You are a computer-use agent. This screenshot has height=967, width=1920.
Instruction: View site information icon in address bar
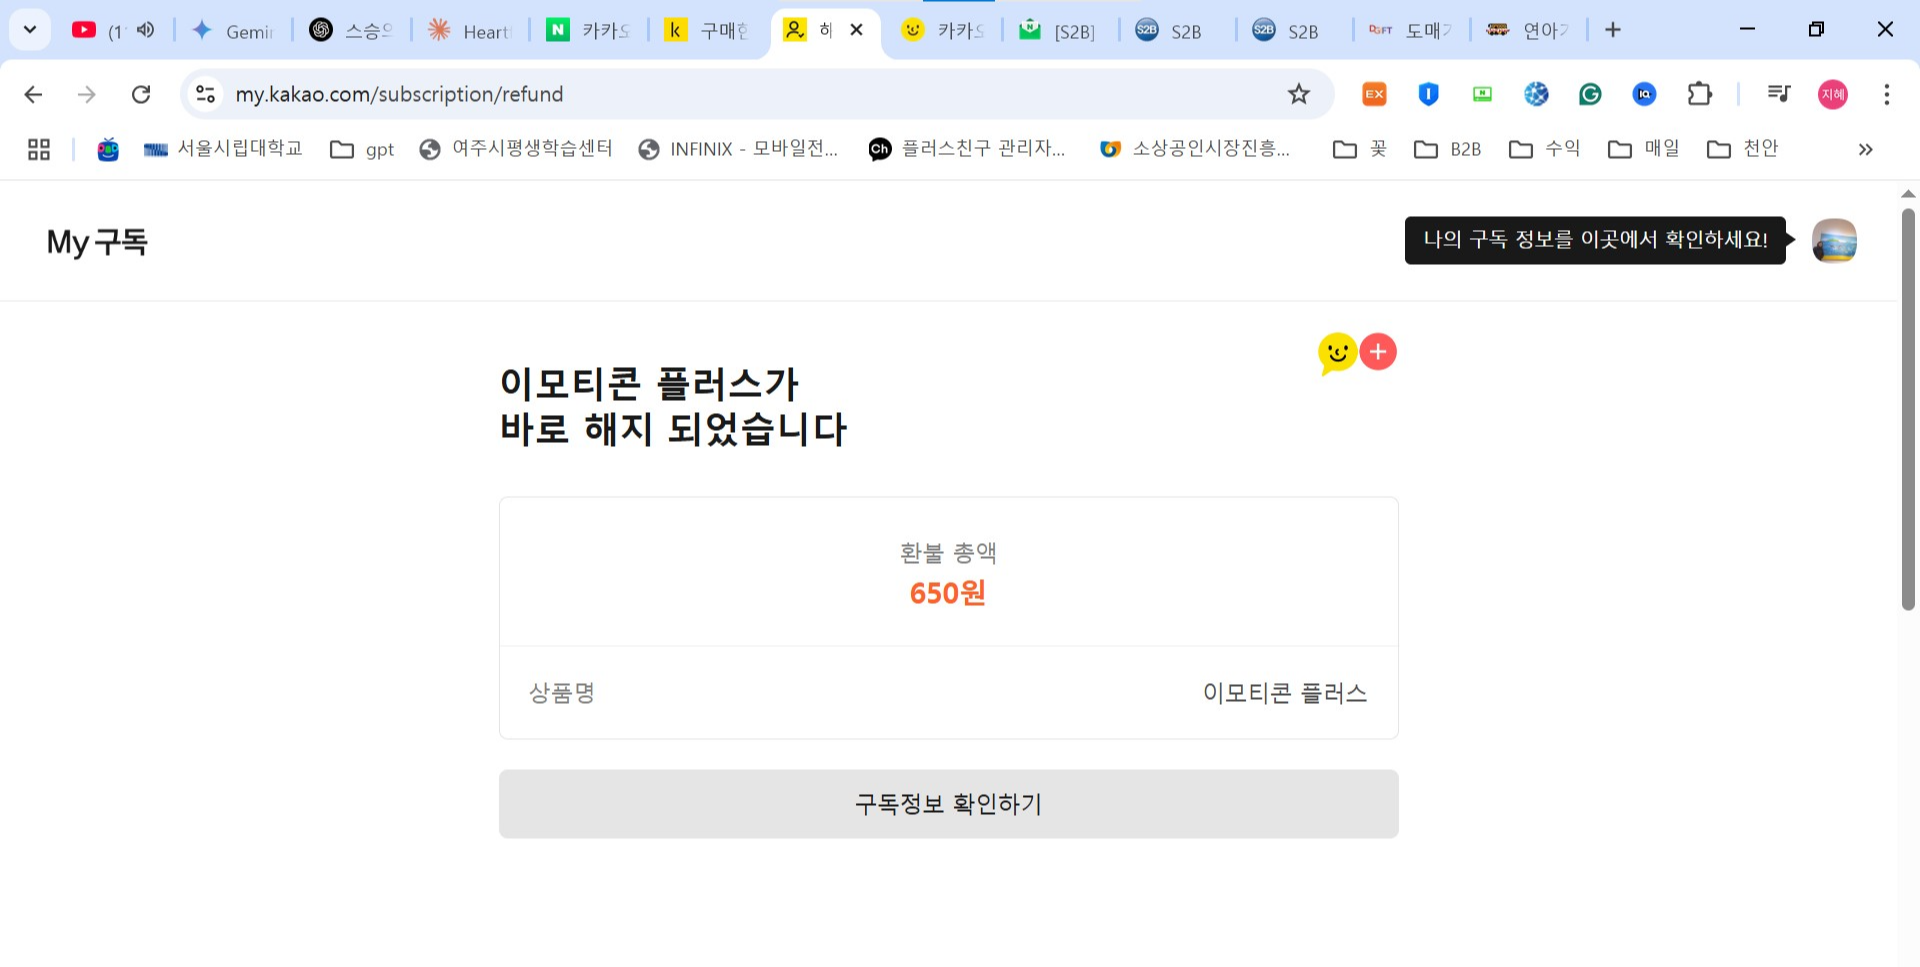coord(205,94)
